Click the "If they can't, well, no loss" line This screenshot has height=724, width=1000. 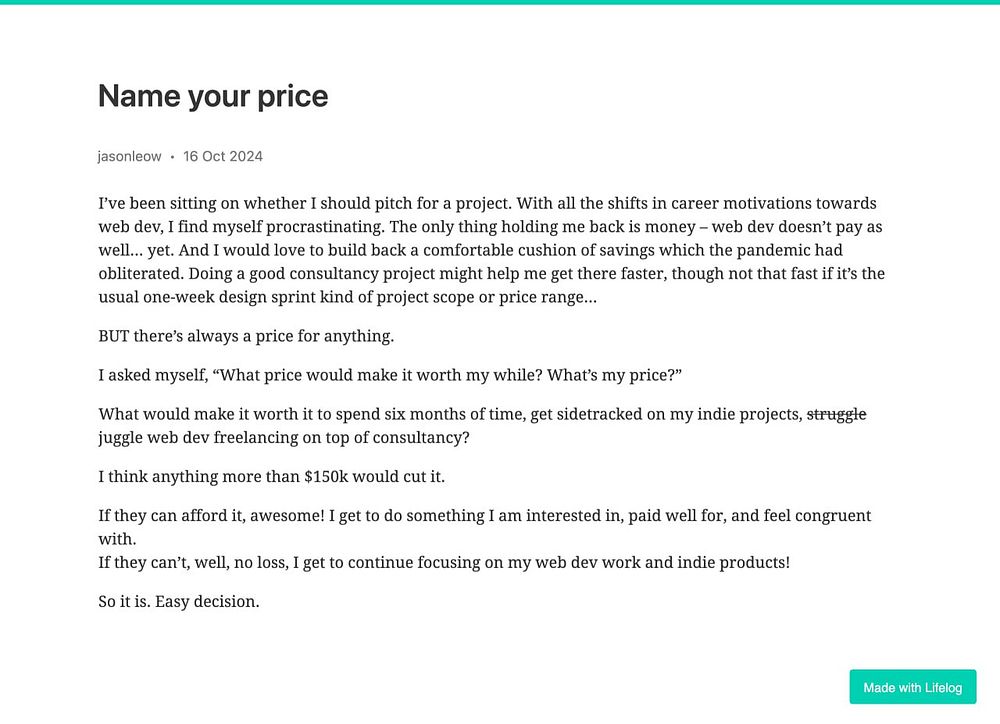pos(444,562)
